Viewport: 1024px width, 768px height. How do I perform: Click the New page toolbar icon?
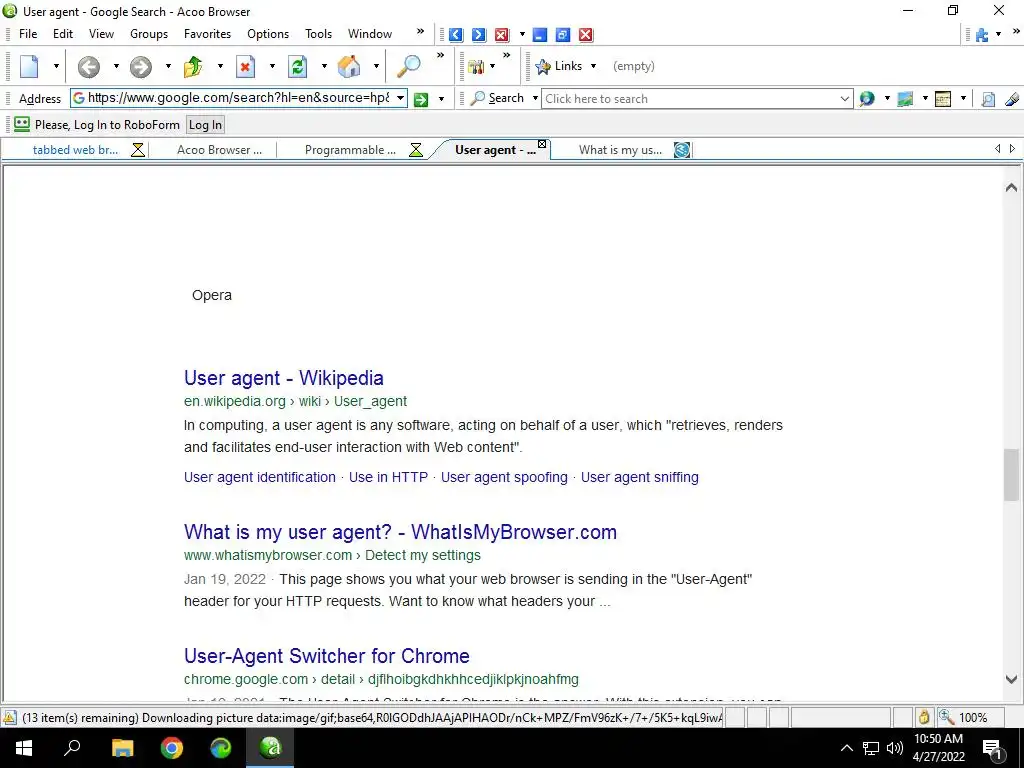coord(30,66)
